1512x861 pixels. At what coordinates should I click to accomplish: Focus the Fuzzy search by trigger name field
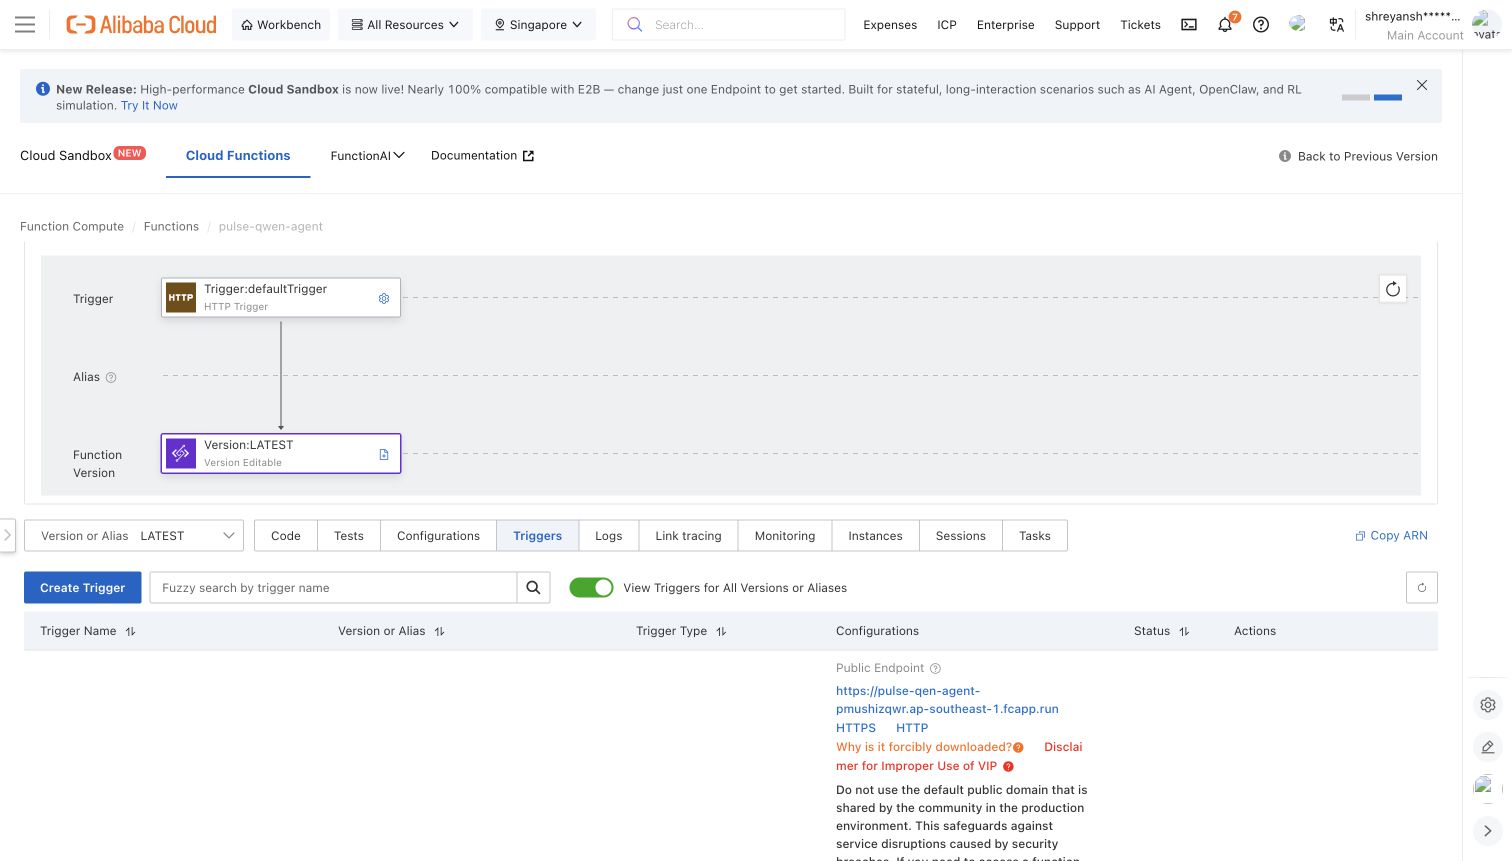pyautogui.click(x=333, y=588)
